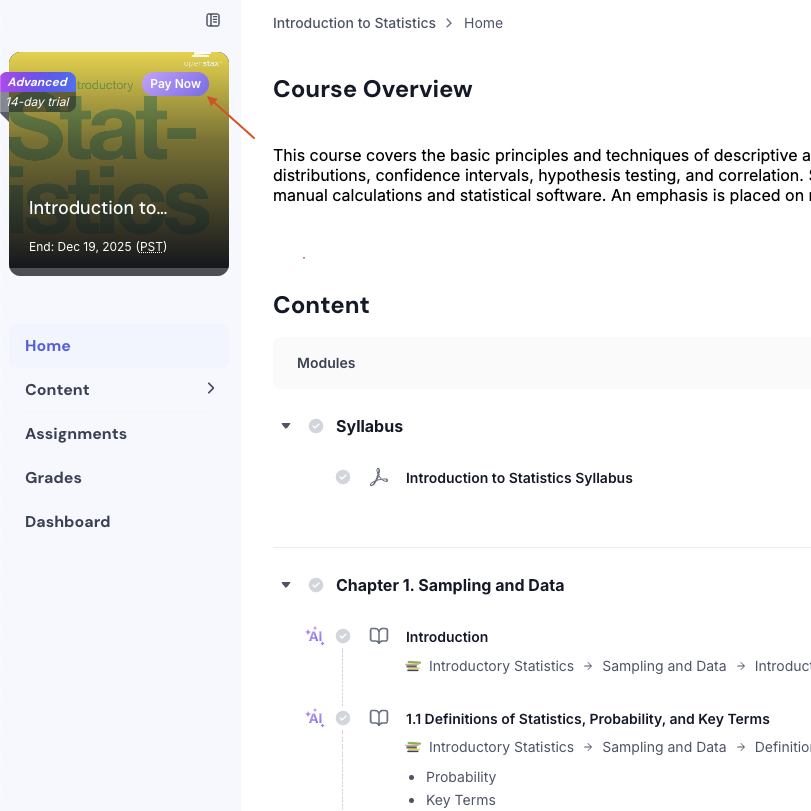Click the AI icon beside Introduction
The width and height of the screenshot is (811, 811).
click(314, 636)
